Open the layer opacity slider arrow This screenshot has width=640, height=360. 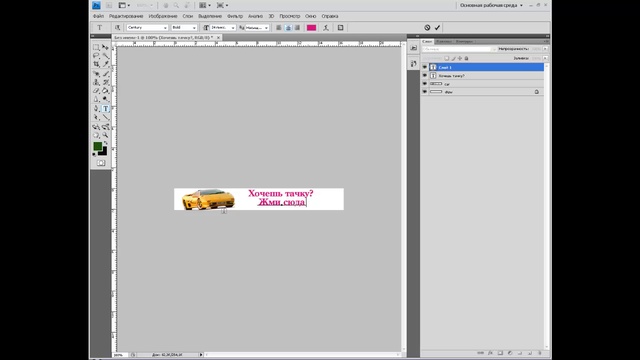(x=545, y=49)
